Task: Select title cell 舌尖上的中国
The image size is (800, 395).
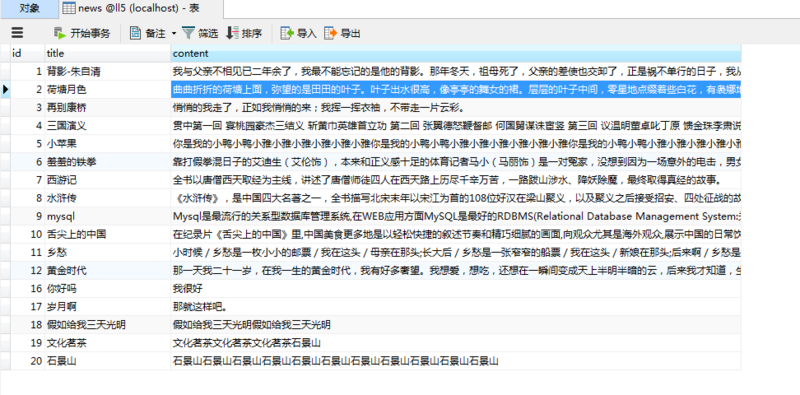Action: (108, 234)
